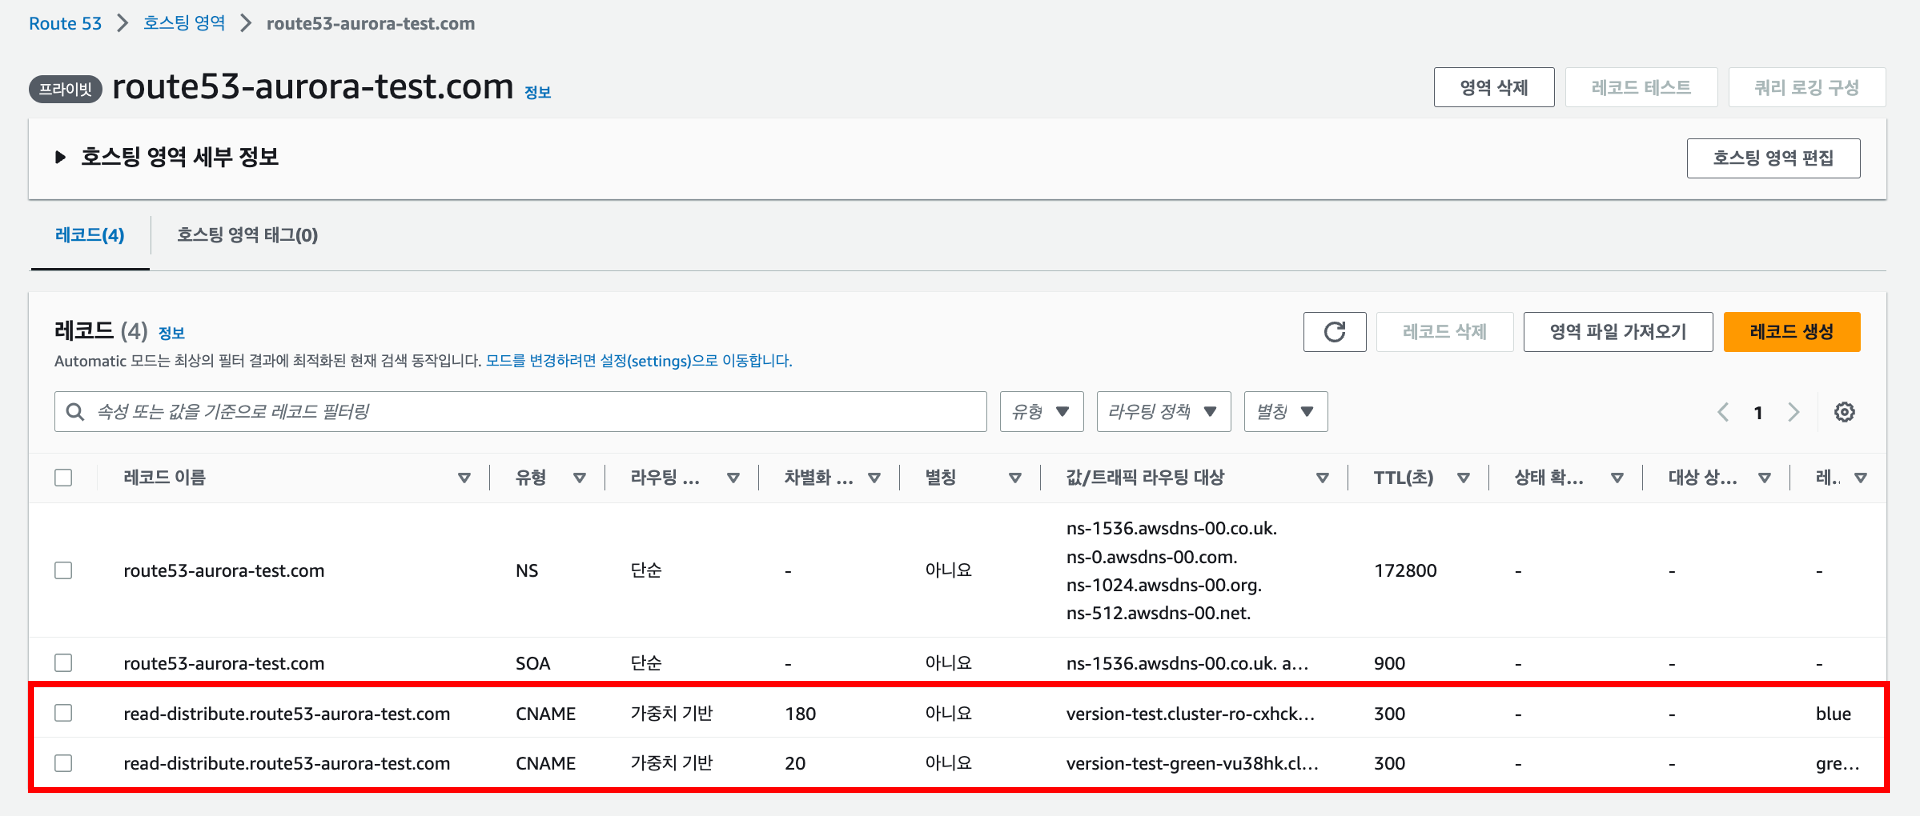Select the NS record checkbox
1920x816 pixels.
pos(63,570)
